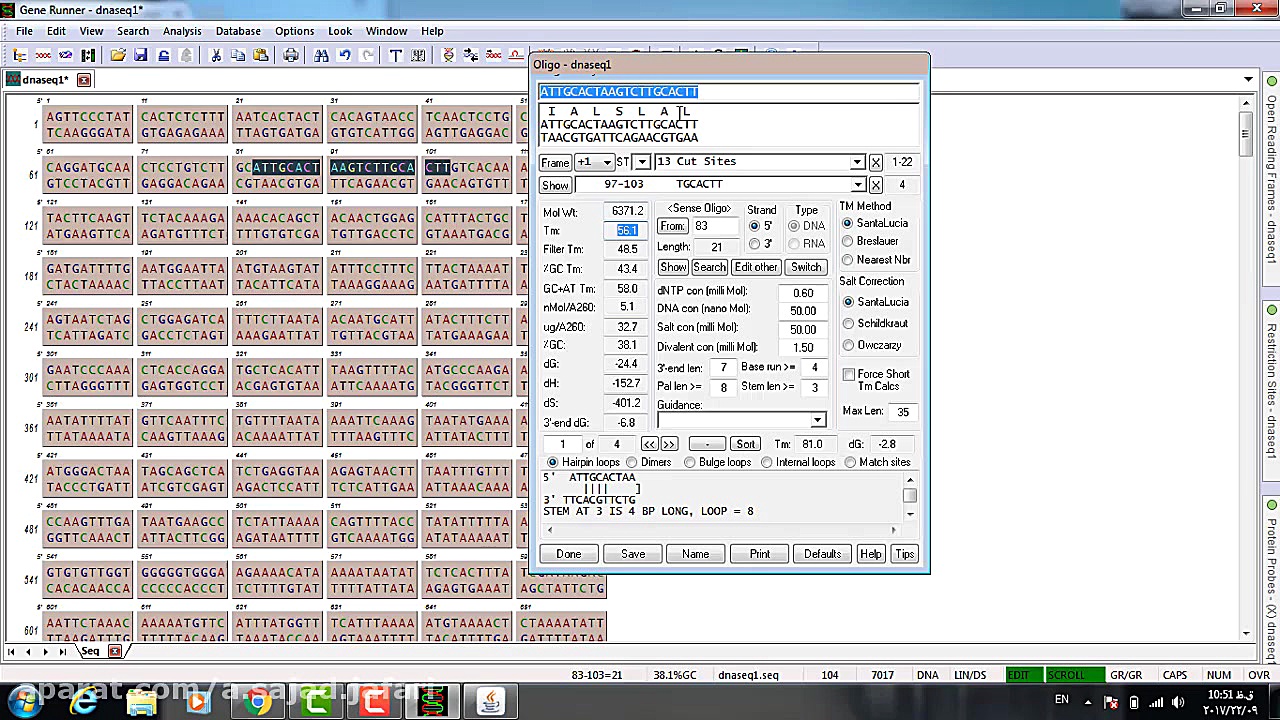Select the Breslauer TM method
The image size is (1280, 720).
[848, 241]
